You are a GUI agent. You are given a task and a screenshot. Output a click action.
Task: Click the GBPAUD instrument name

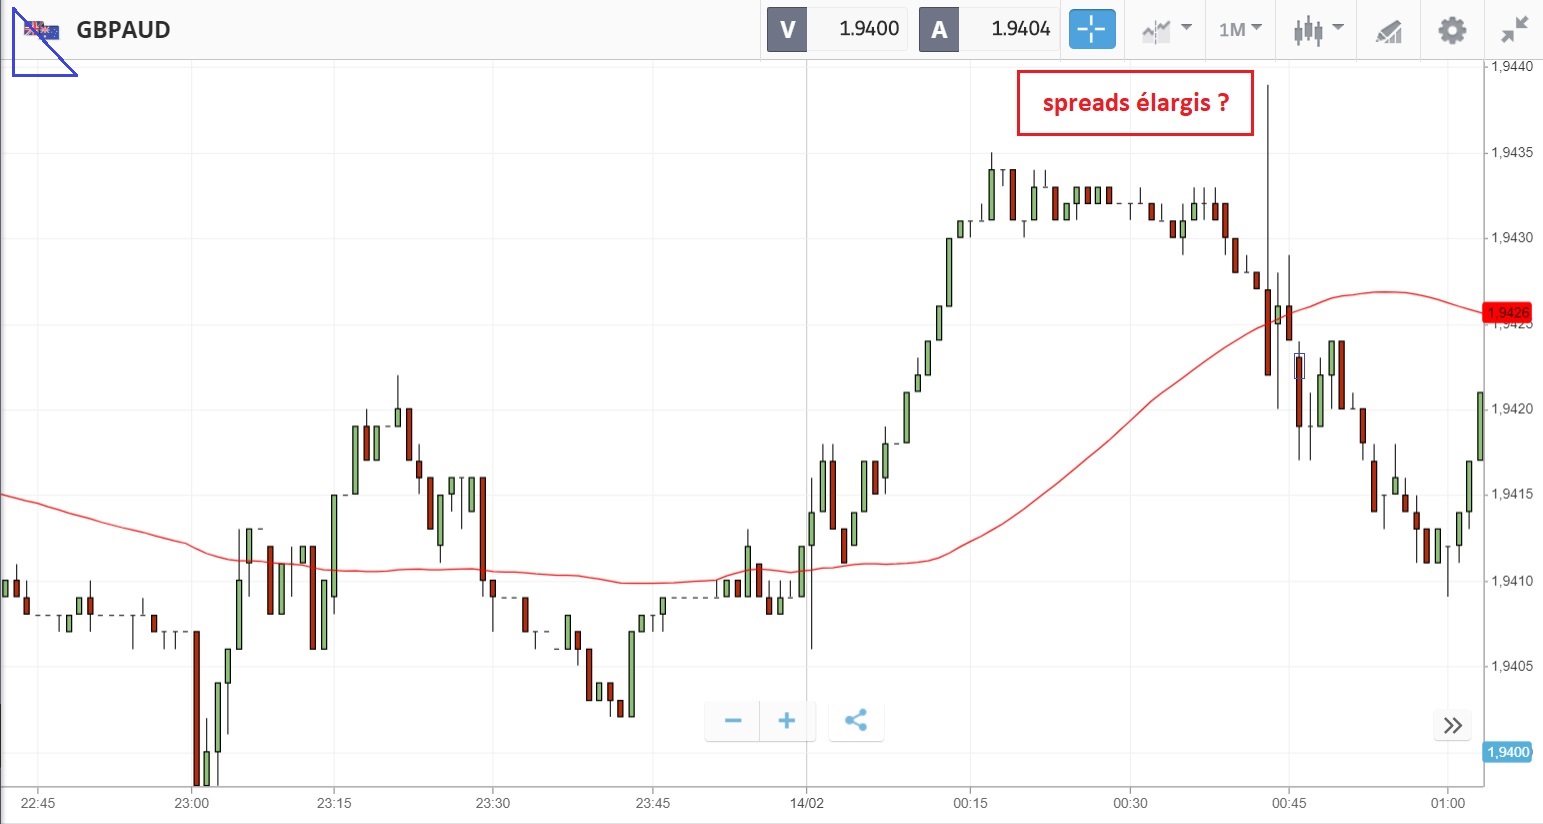123,30
